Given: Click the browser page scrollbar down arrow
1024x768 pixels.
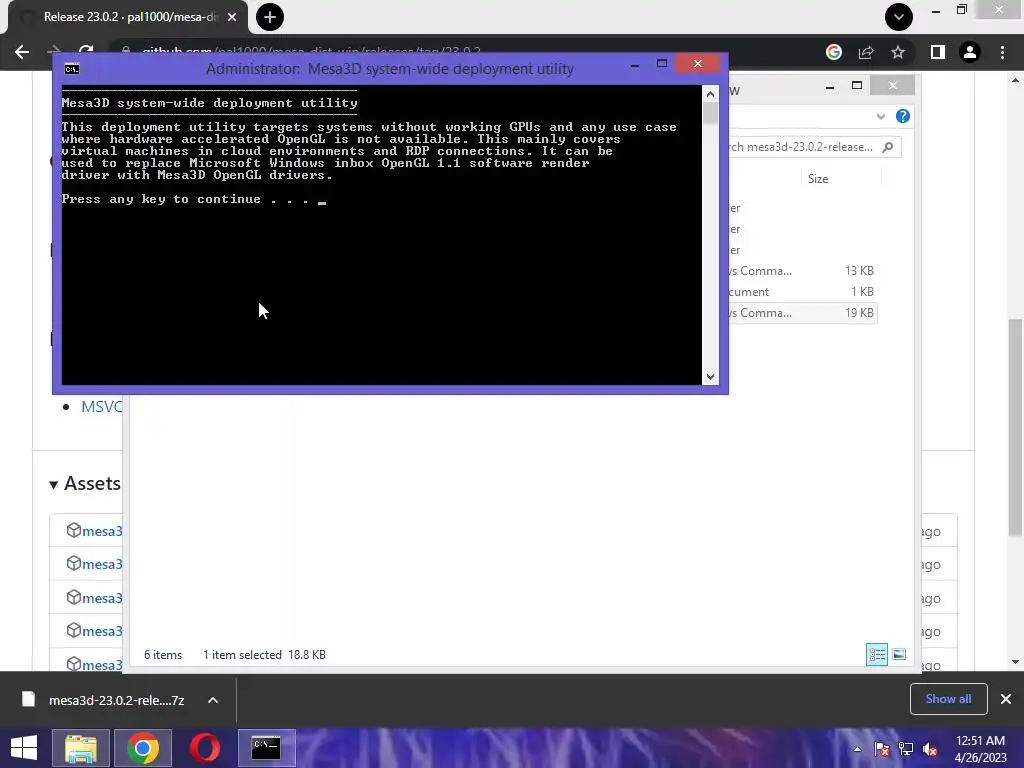Looking at the screenshot, I should coord(1015,662).
